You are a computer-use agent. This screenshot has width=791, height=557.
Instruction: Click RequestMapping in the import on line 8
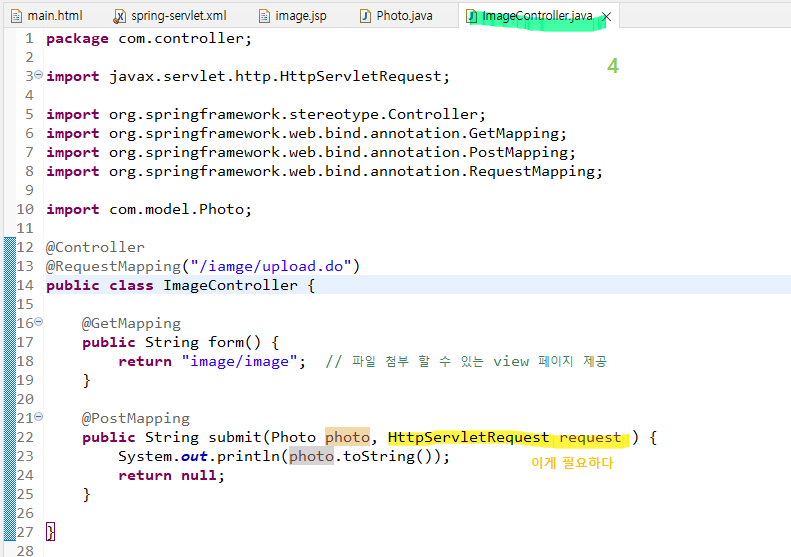(532, 172)
